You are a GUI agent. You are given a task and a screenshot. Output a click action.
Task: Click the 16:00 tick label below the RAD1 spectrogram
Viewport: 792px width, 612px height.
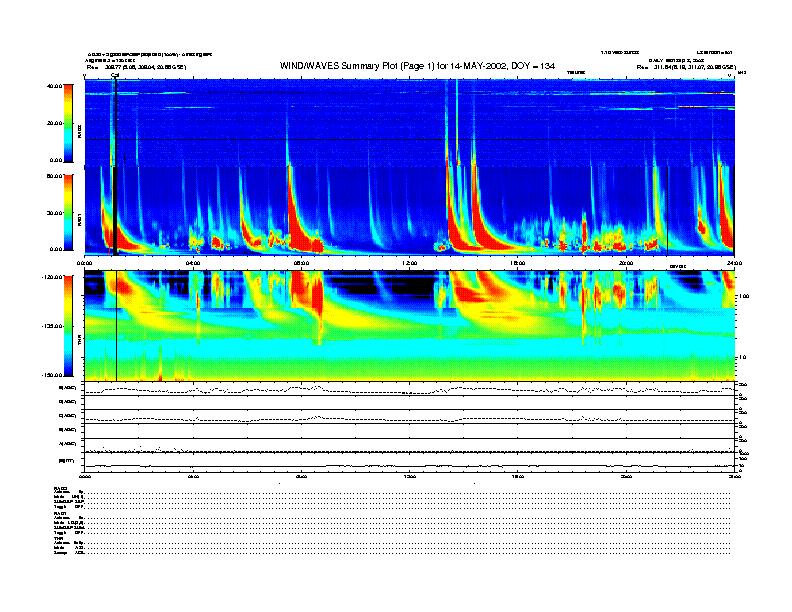coord(518,263)
